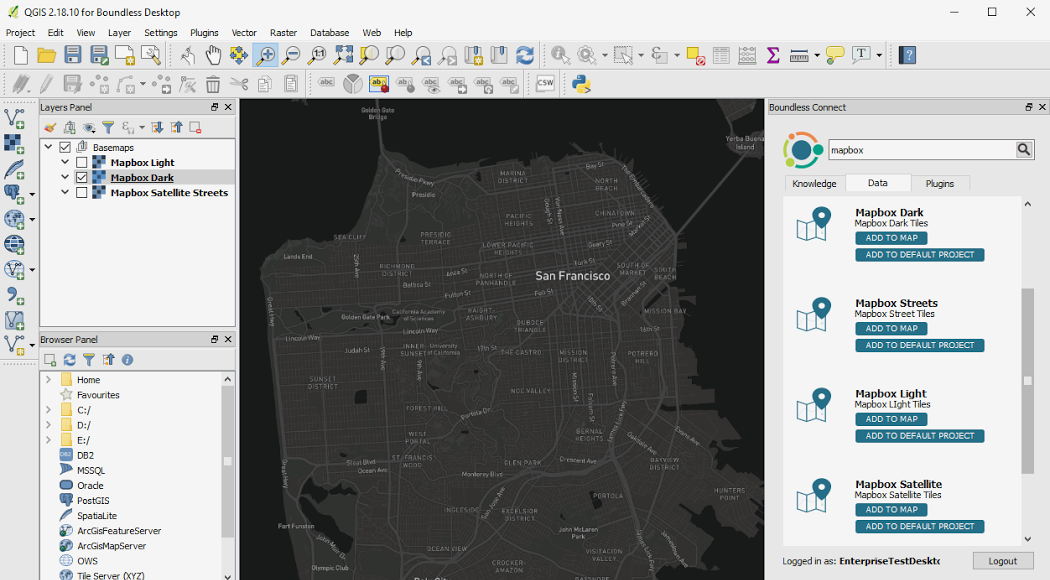This screenshot has width=1050, height=580.
Task: Click Add Vector Layer in side toolbar
Action: [x=14, y=119]
